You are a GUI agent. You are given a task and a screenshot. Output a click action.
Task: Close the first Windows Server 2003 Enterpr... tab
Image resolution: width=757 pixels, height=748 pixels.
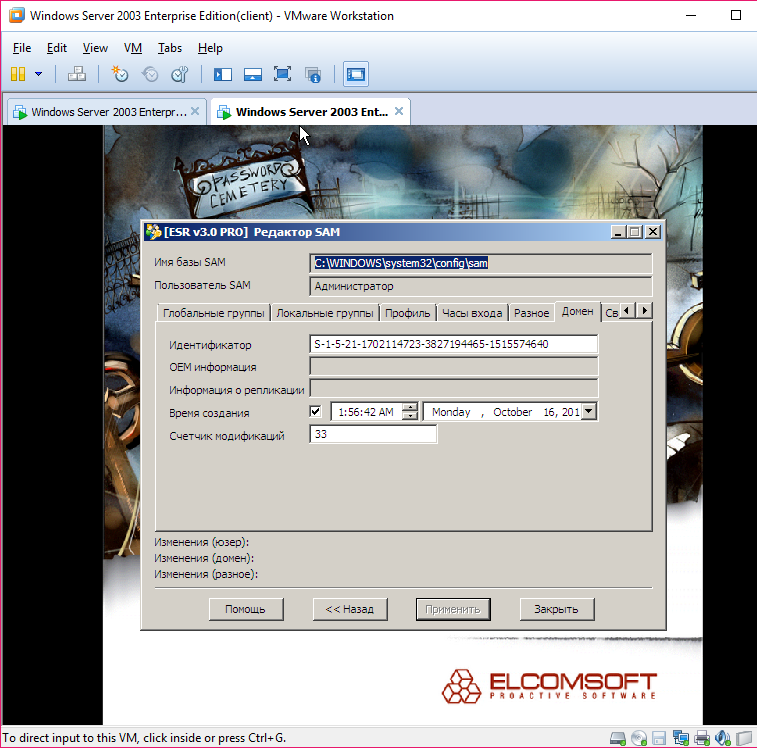195,112
